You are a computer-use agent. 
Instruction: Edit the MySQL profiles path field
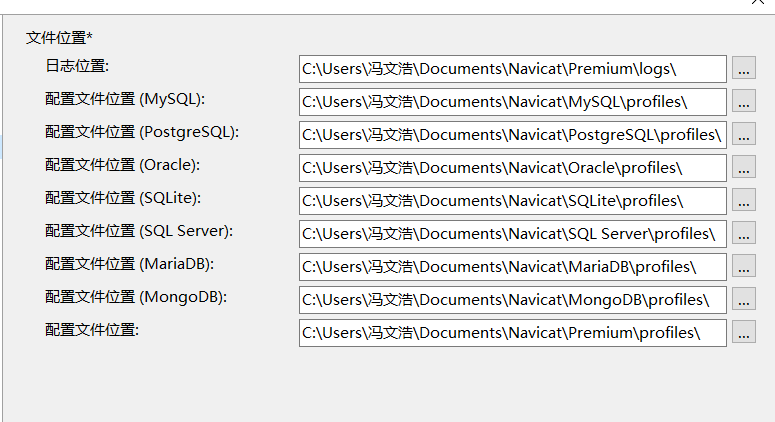(513, 102)
